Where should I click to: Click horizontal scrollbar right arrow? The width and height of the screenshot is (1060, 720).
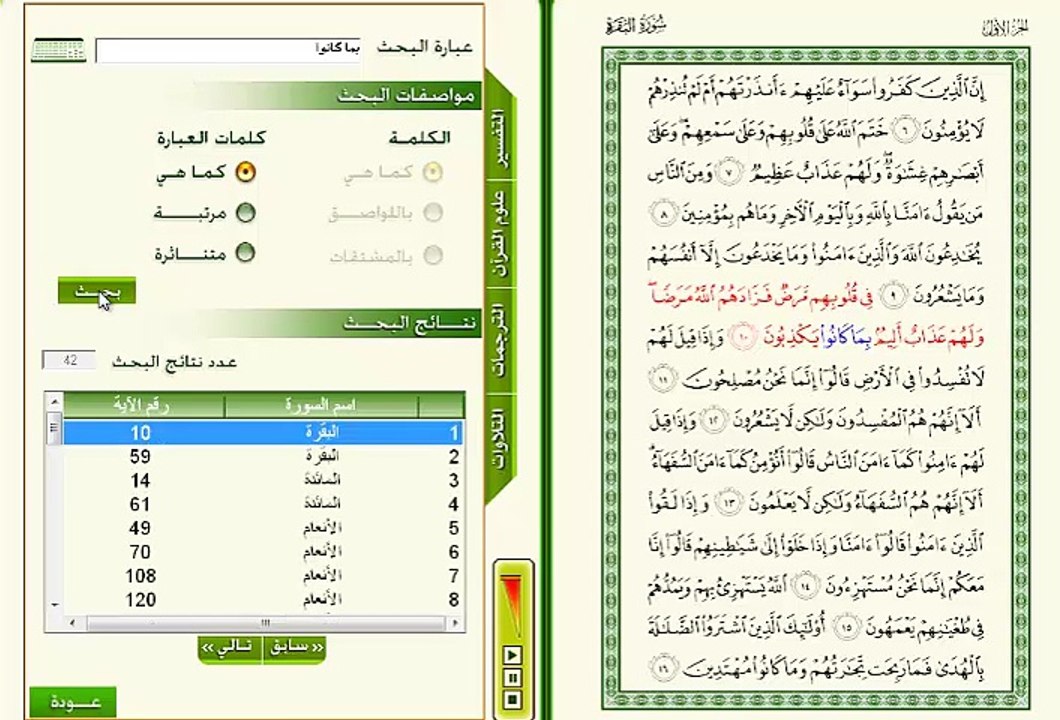point(456,623)
